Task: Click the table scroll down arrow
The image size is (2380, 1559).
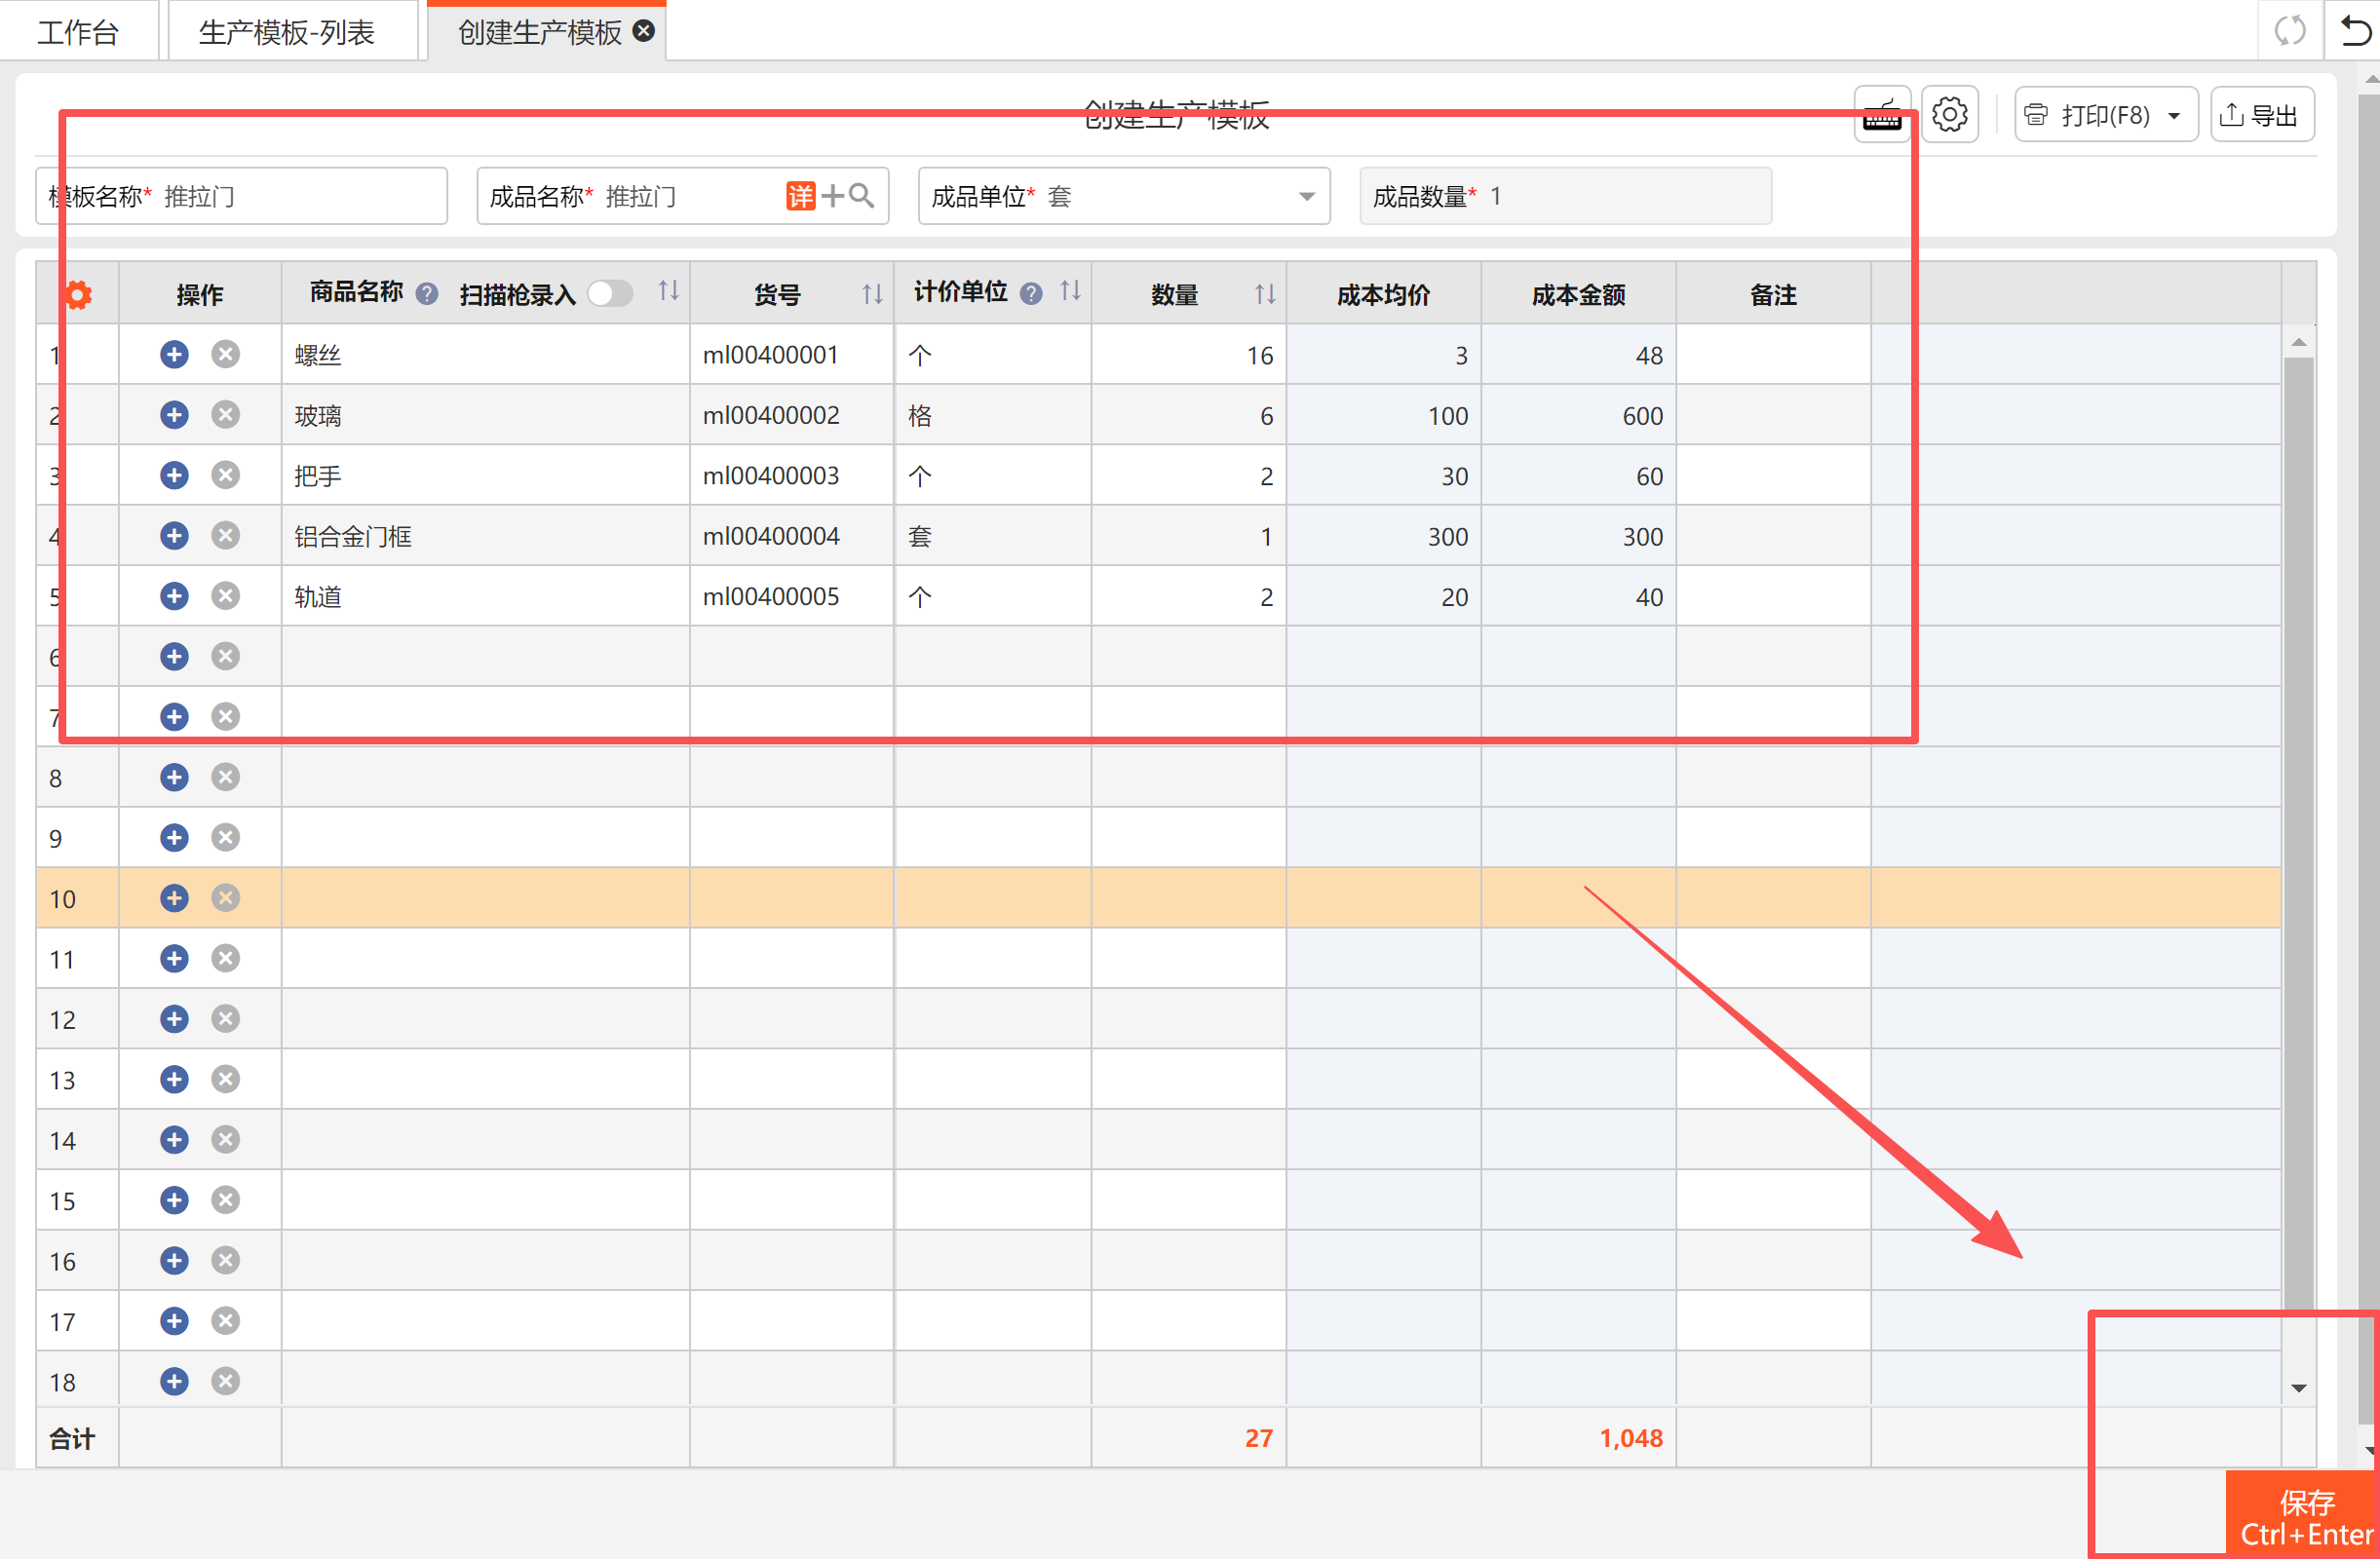Action: click(x=2299, y=1389)
